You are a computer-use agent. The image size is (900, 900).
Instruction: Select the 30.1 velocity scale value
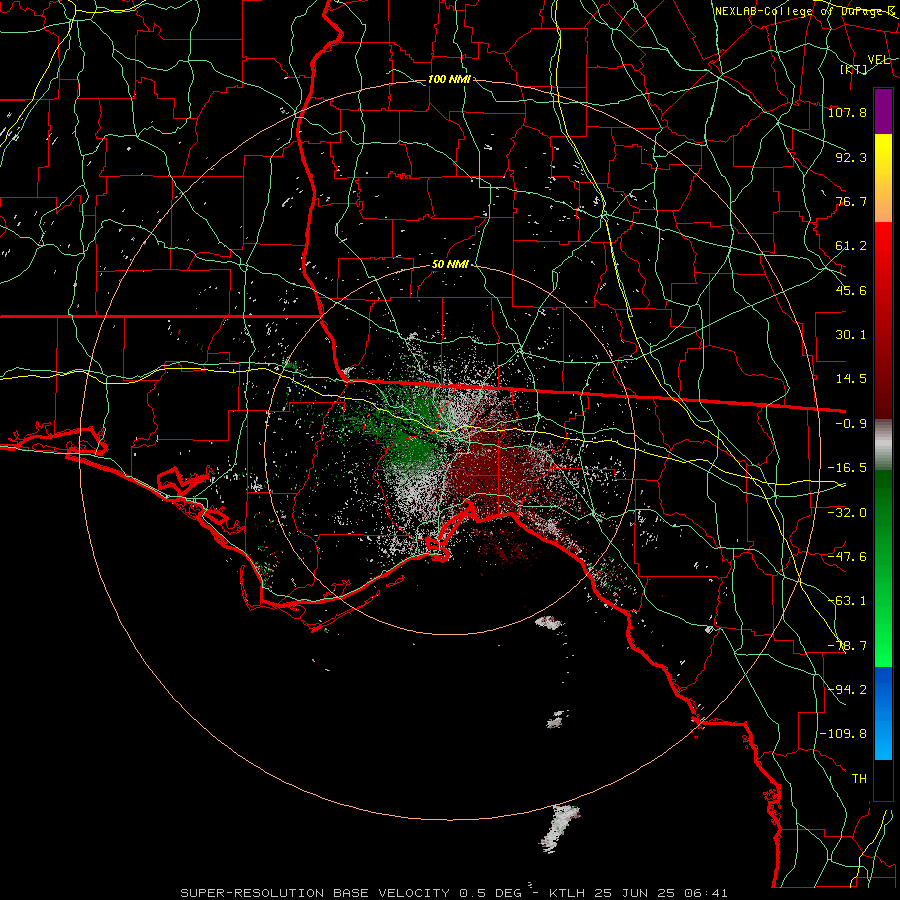[851, 335]
